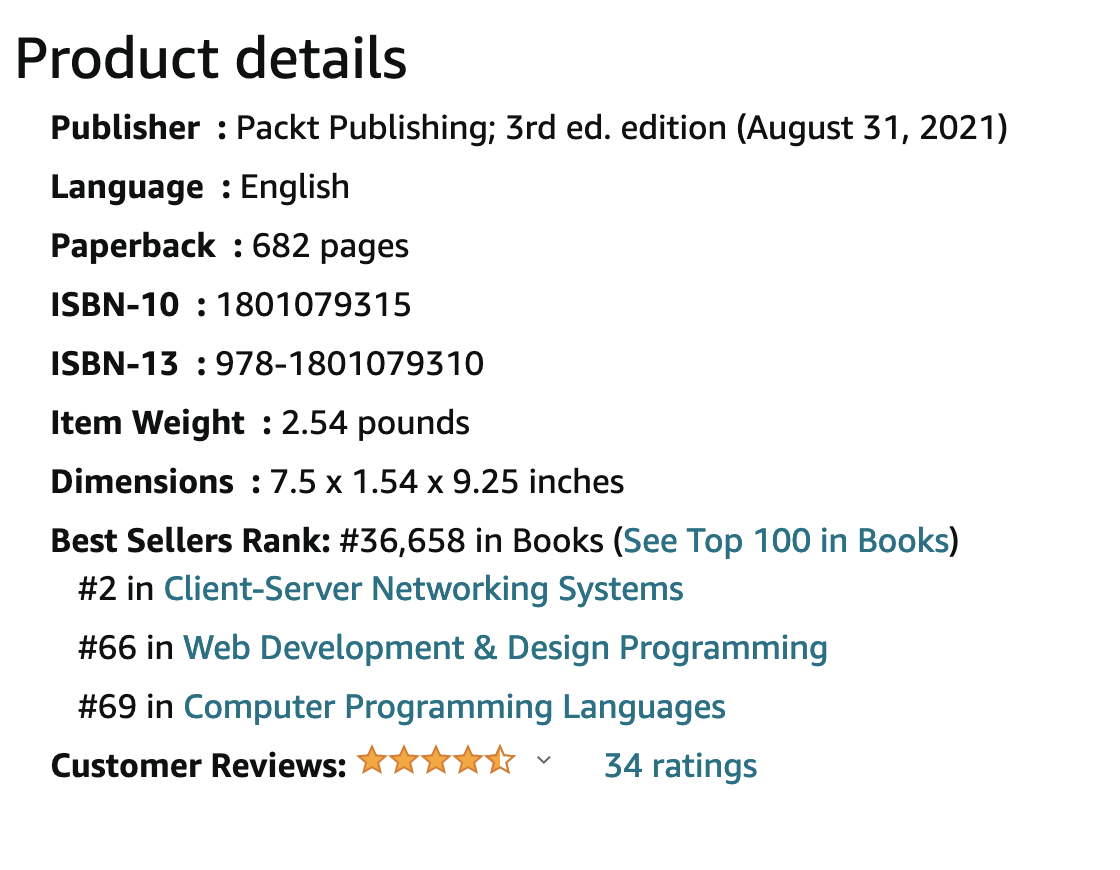
Task: Click the English language value
Action: (294, 188)
